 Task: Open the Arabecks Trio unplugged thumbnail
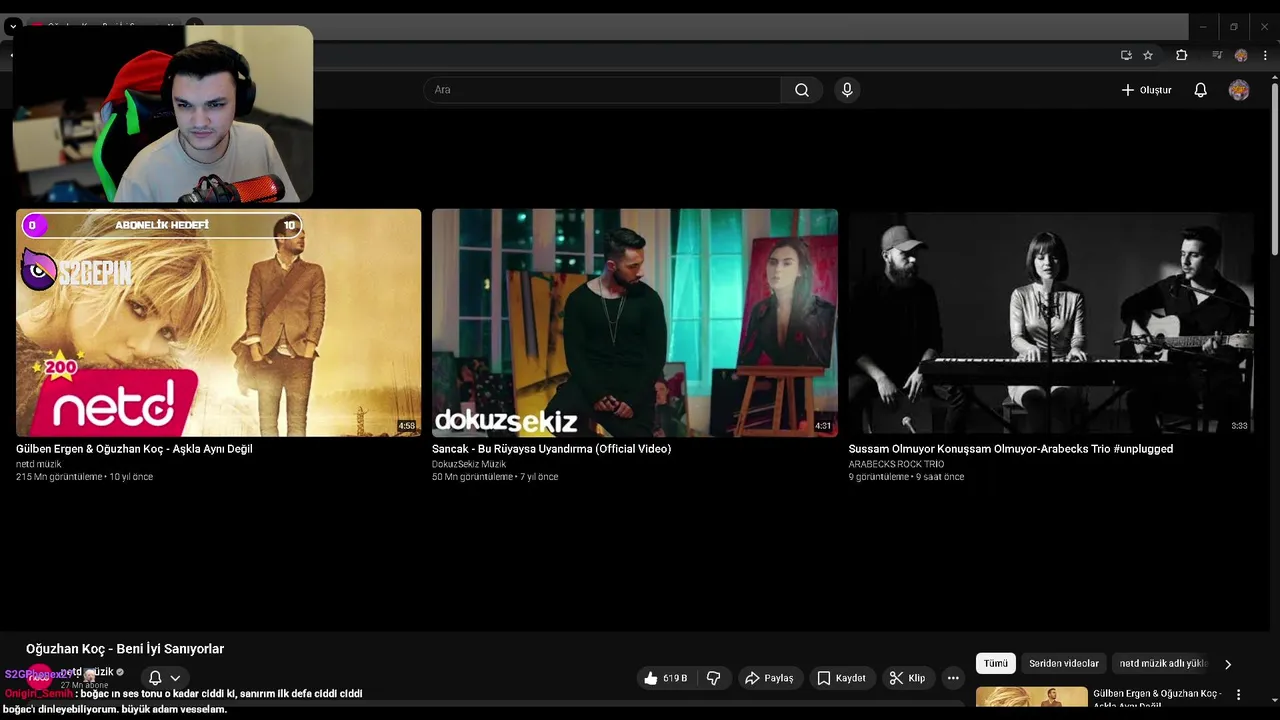click(x=1051, y=322)
